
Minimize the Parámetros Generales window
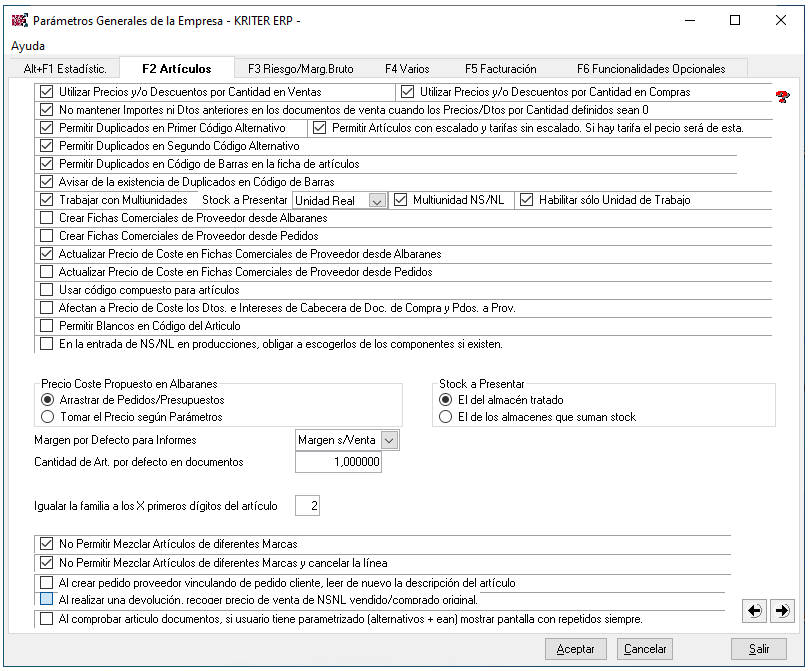[x=690, y=21]
